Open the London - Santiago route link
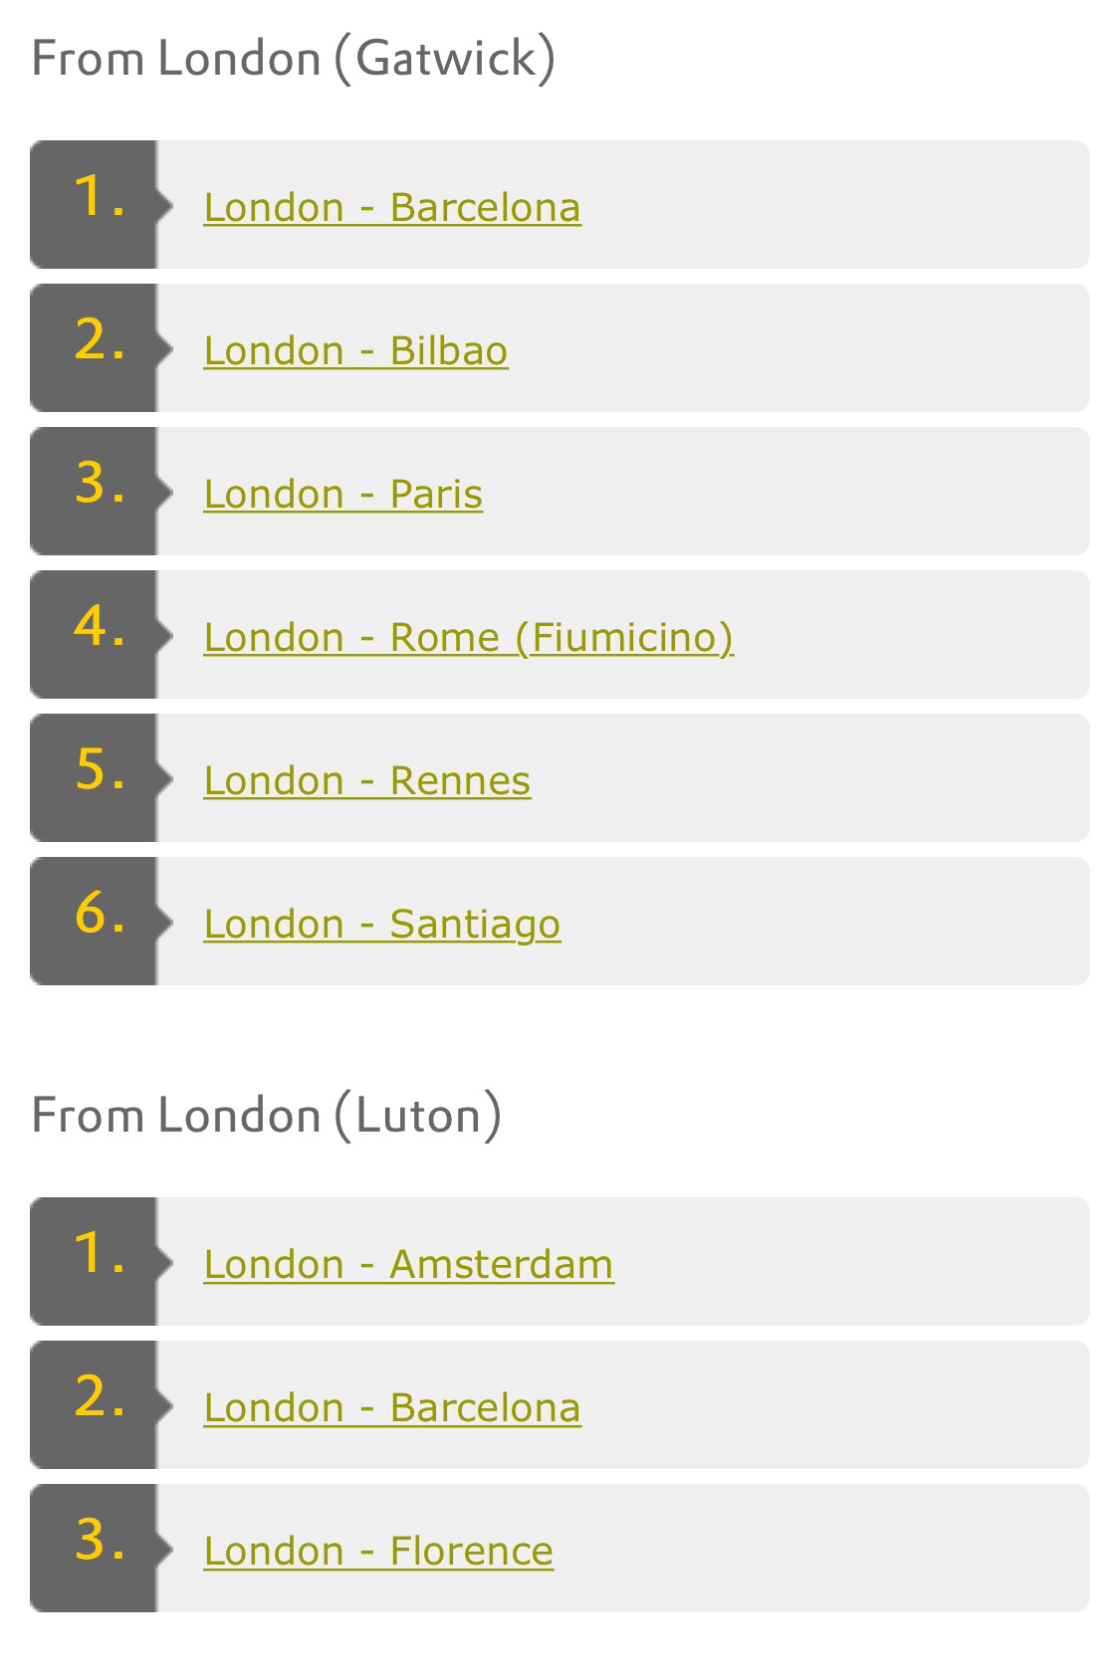Viewport: 1120px width, 1680px height. 382,925
